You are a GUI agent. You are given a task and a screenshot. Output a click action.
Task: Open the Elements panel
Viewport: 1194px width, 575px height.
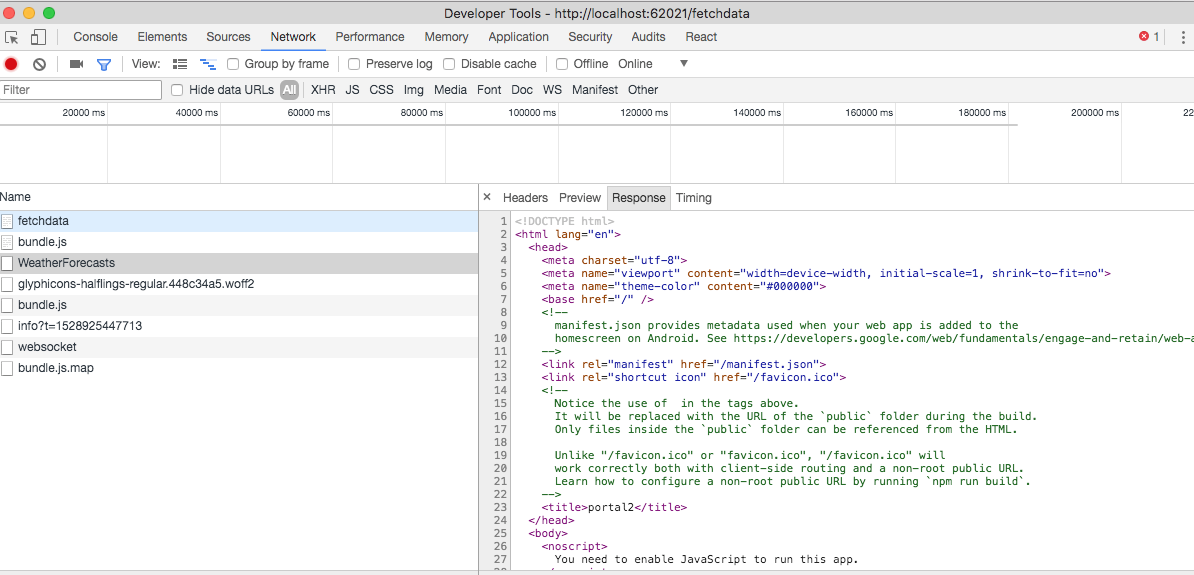pos(162,37)
